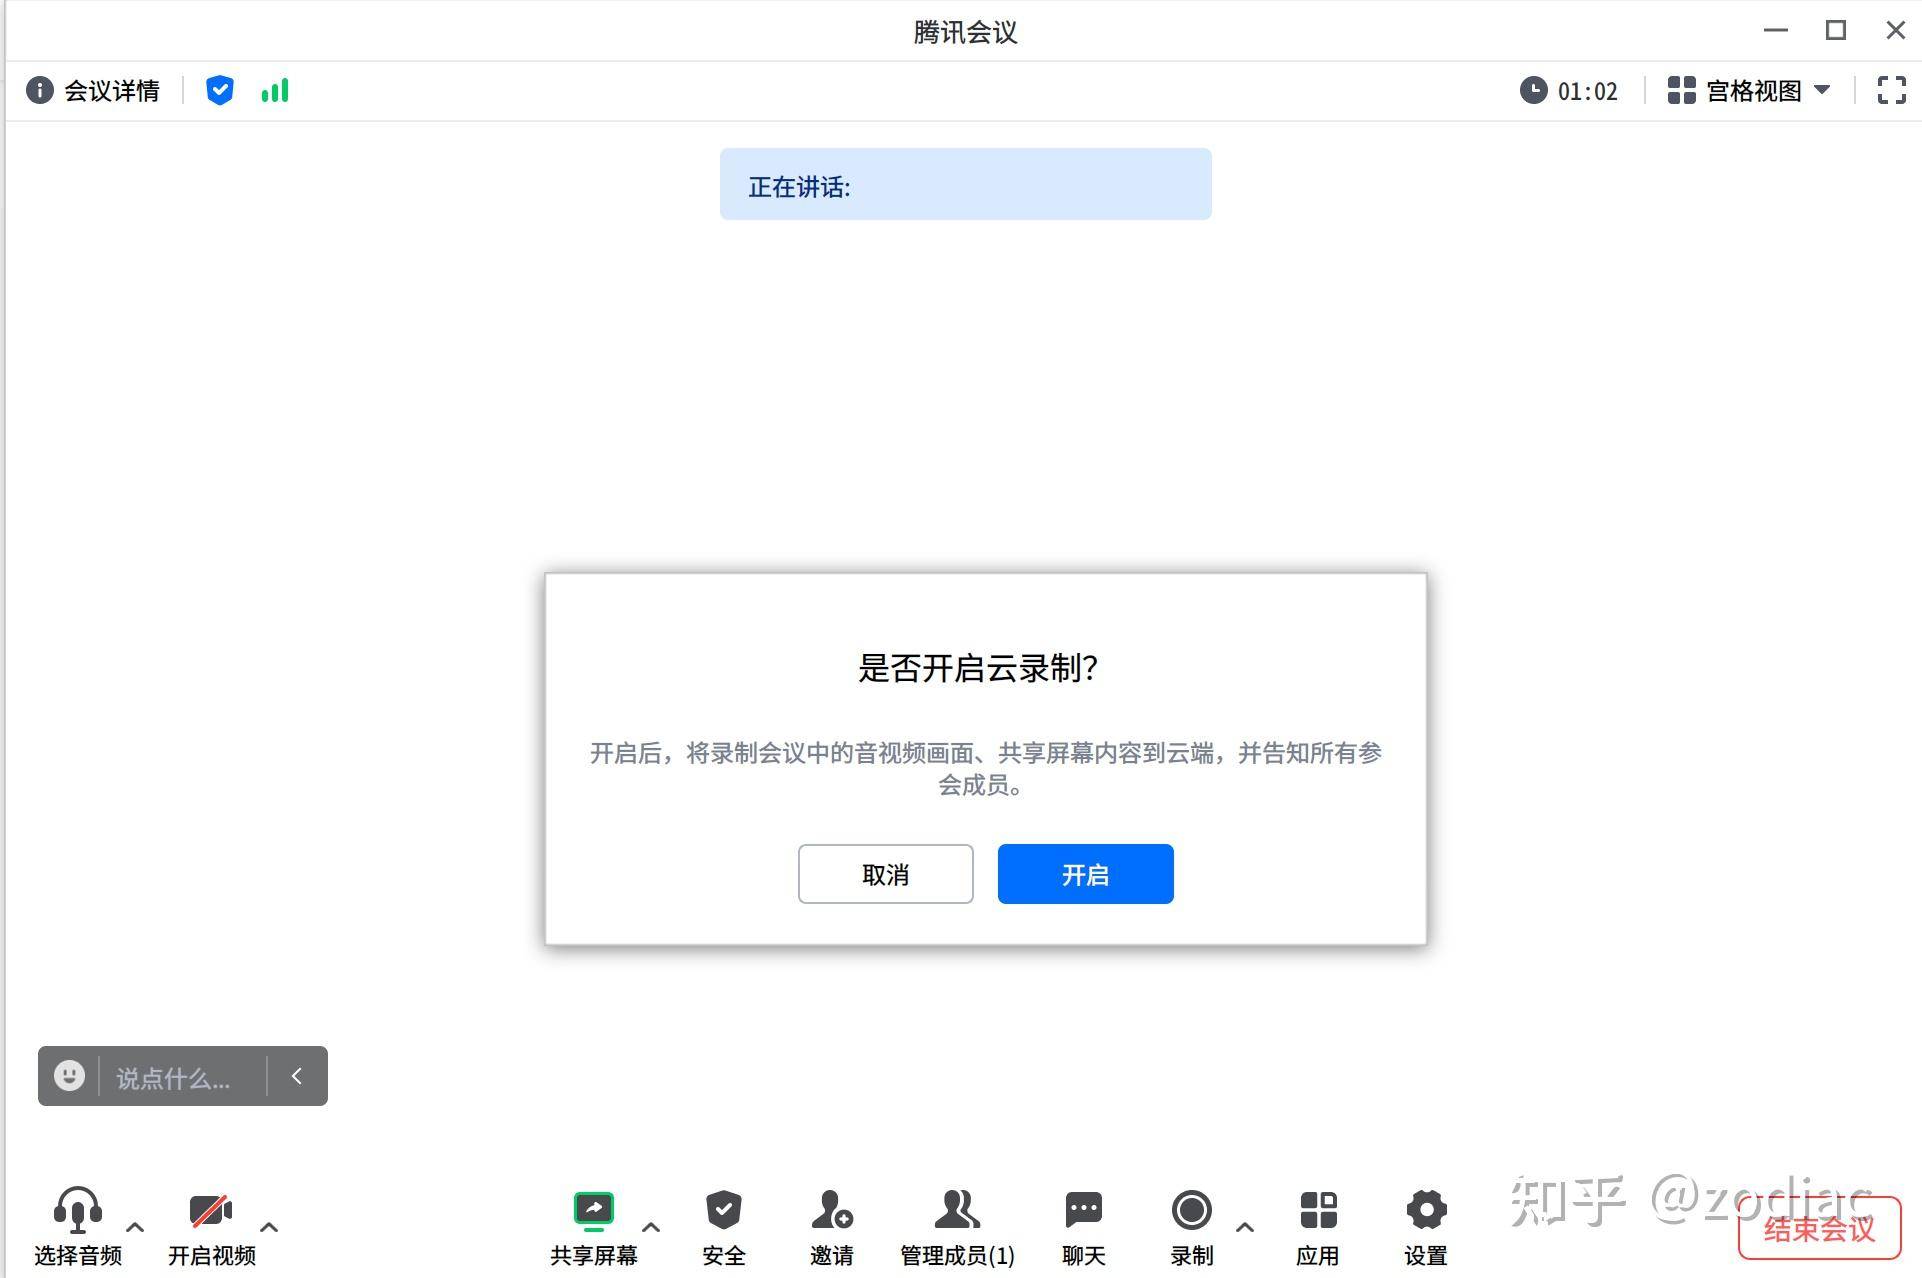This screenshot has width=1922, height=1278.
Task: Cancel cloud recording with 取消
Action: pos(885,874)
